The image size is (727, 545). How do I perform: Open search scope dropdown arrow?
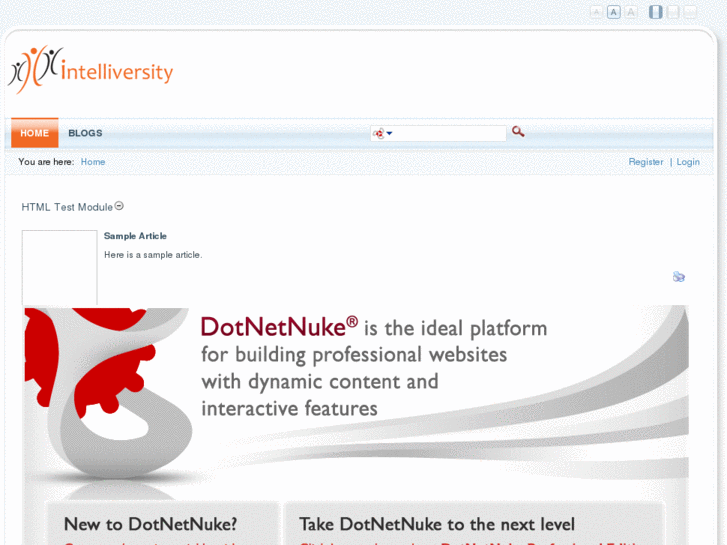(389, 133)
